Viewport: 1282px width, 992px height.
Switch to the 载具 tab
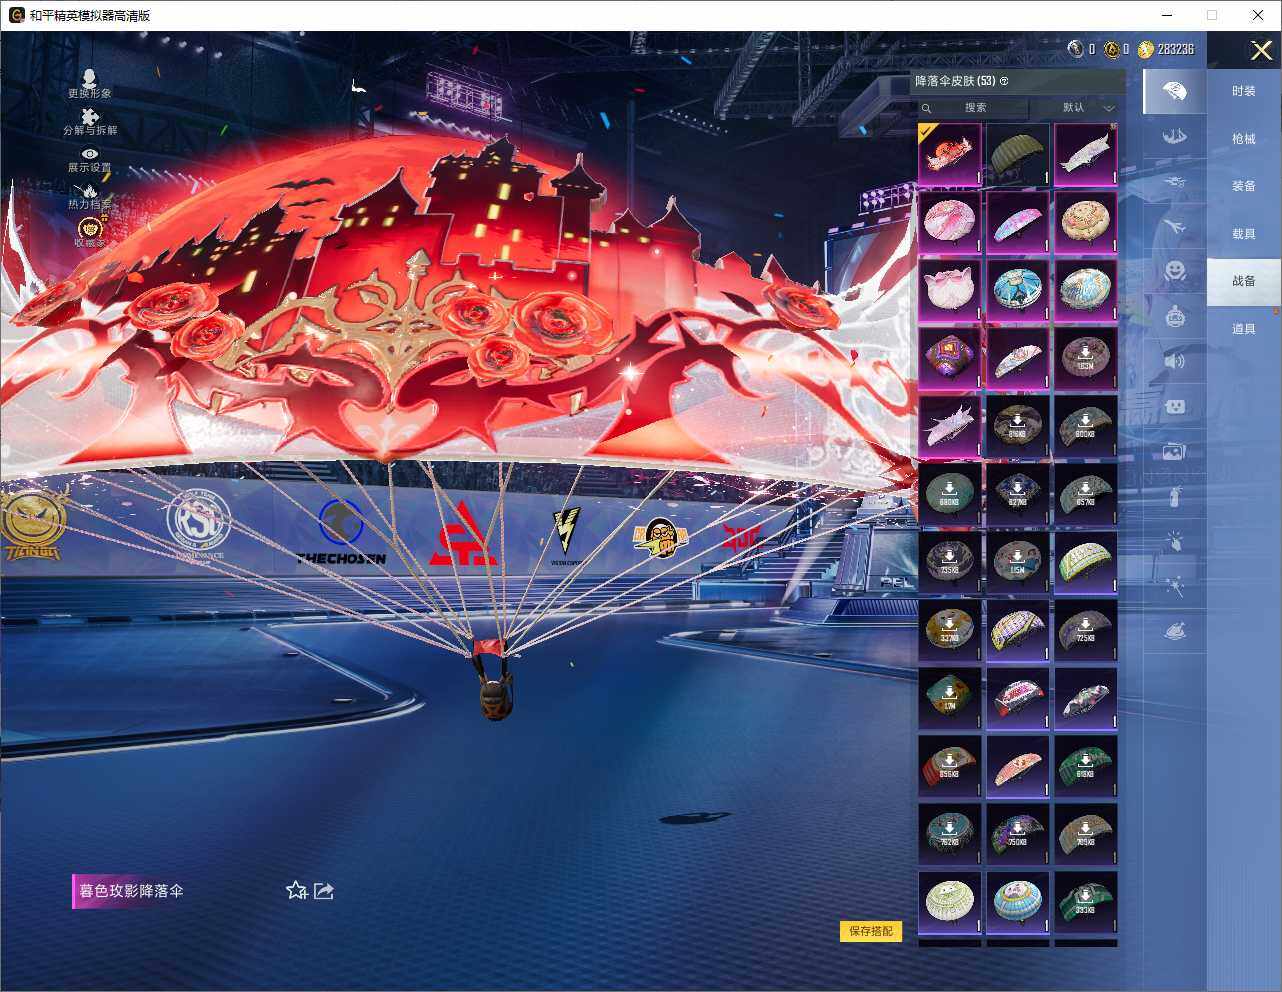click(x=1244, y=234)
